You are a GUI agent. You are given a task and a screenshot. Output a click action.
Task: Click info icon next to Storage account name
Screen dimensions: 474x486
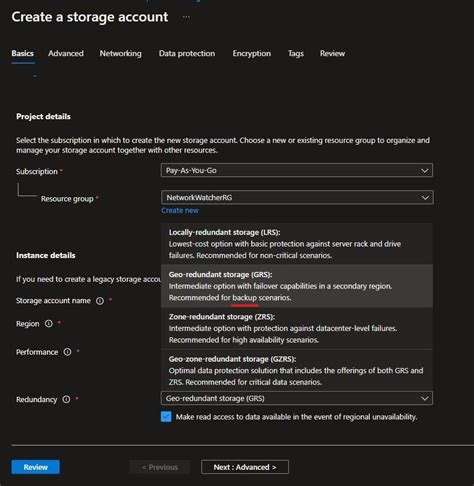[x=100, y=301]
